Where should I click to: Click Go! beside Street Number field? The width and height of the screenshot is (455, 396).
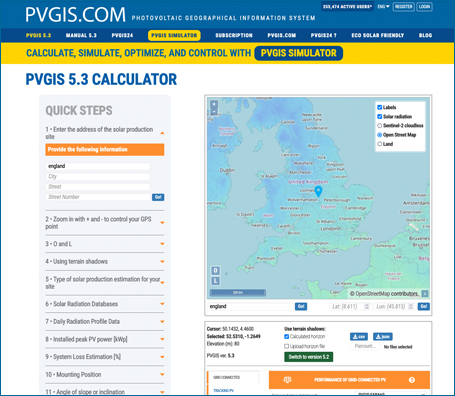tap(158, 197)
